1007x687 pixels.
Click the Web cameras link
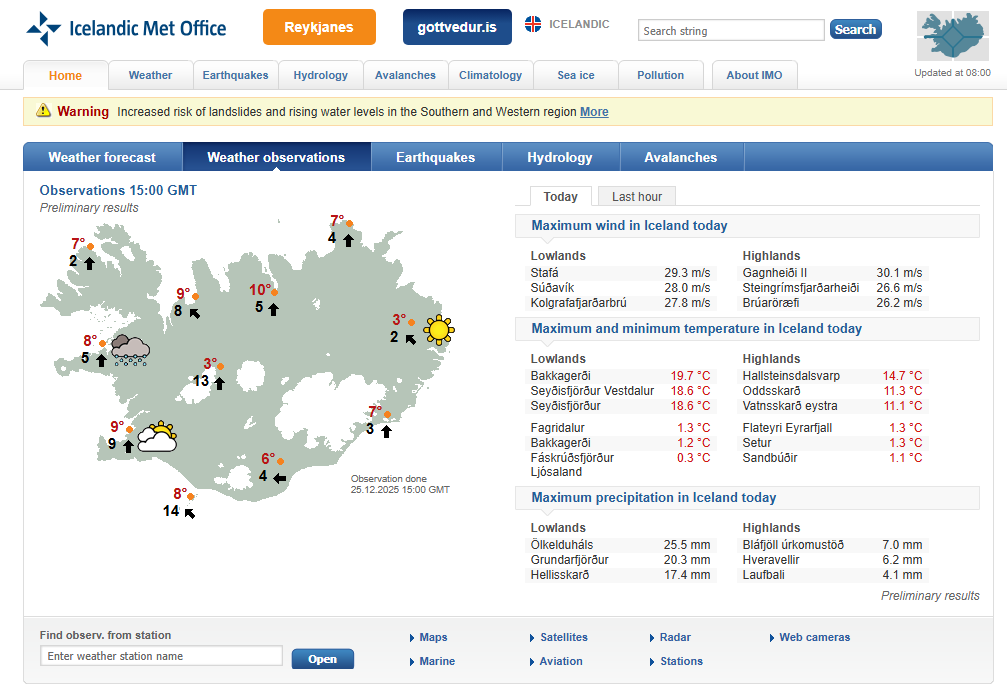pos(814,637)
